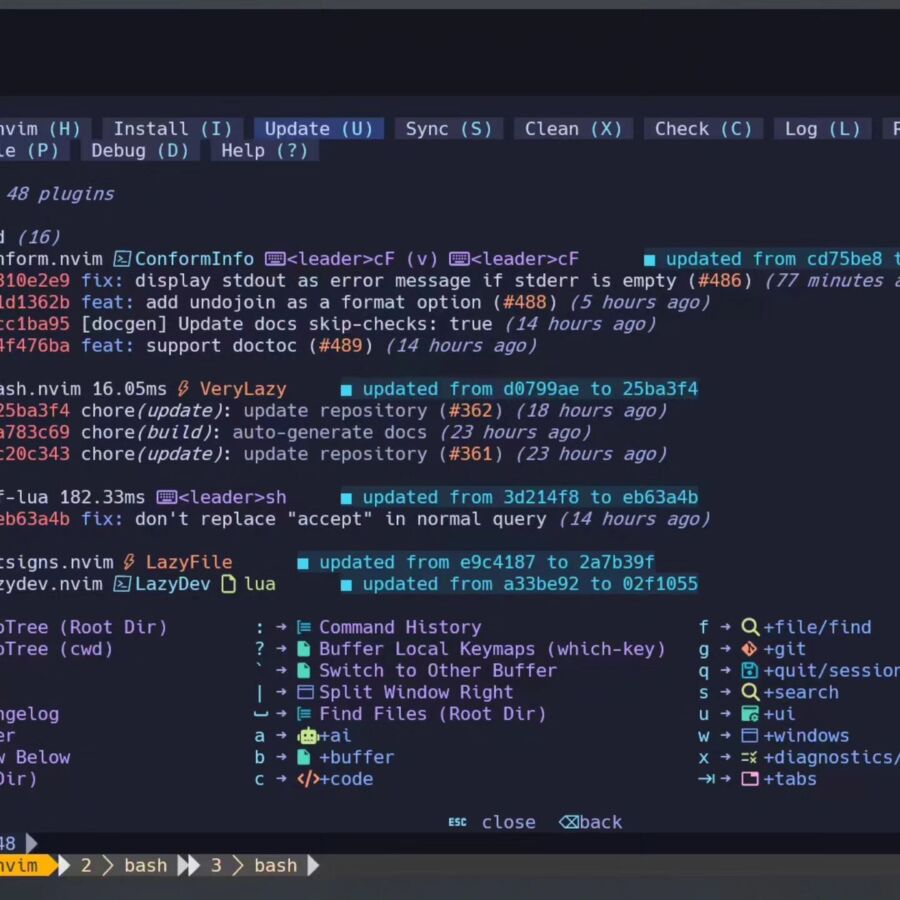Click the Buffer Local Keymaps file icon
Image resolution: width=900 pixels, height=900 pixels.
pos(304,649)
